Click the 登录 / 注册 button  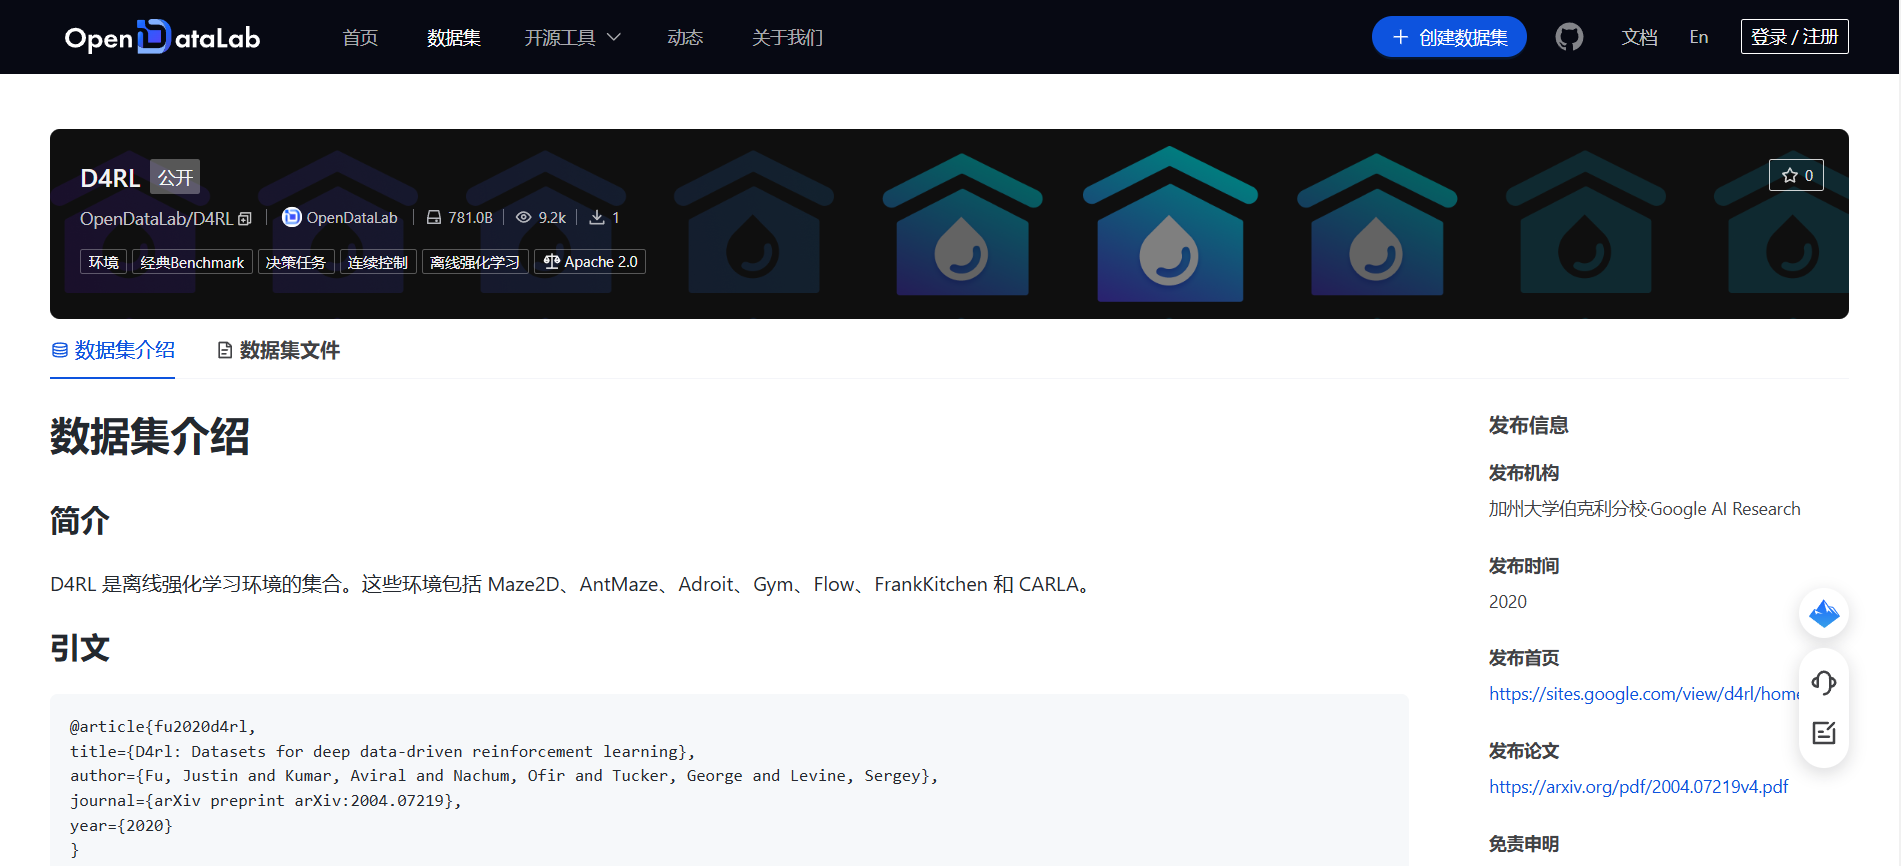point(1794,37)
